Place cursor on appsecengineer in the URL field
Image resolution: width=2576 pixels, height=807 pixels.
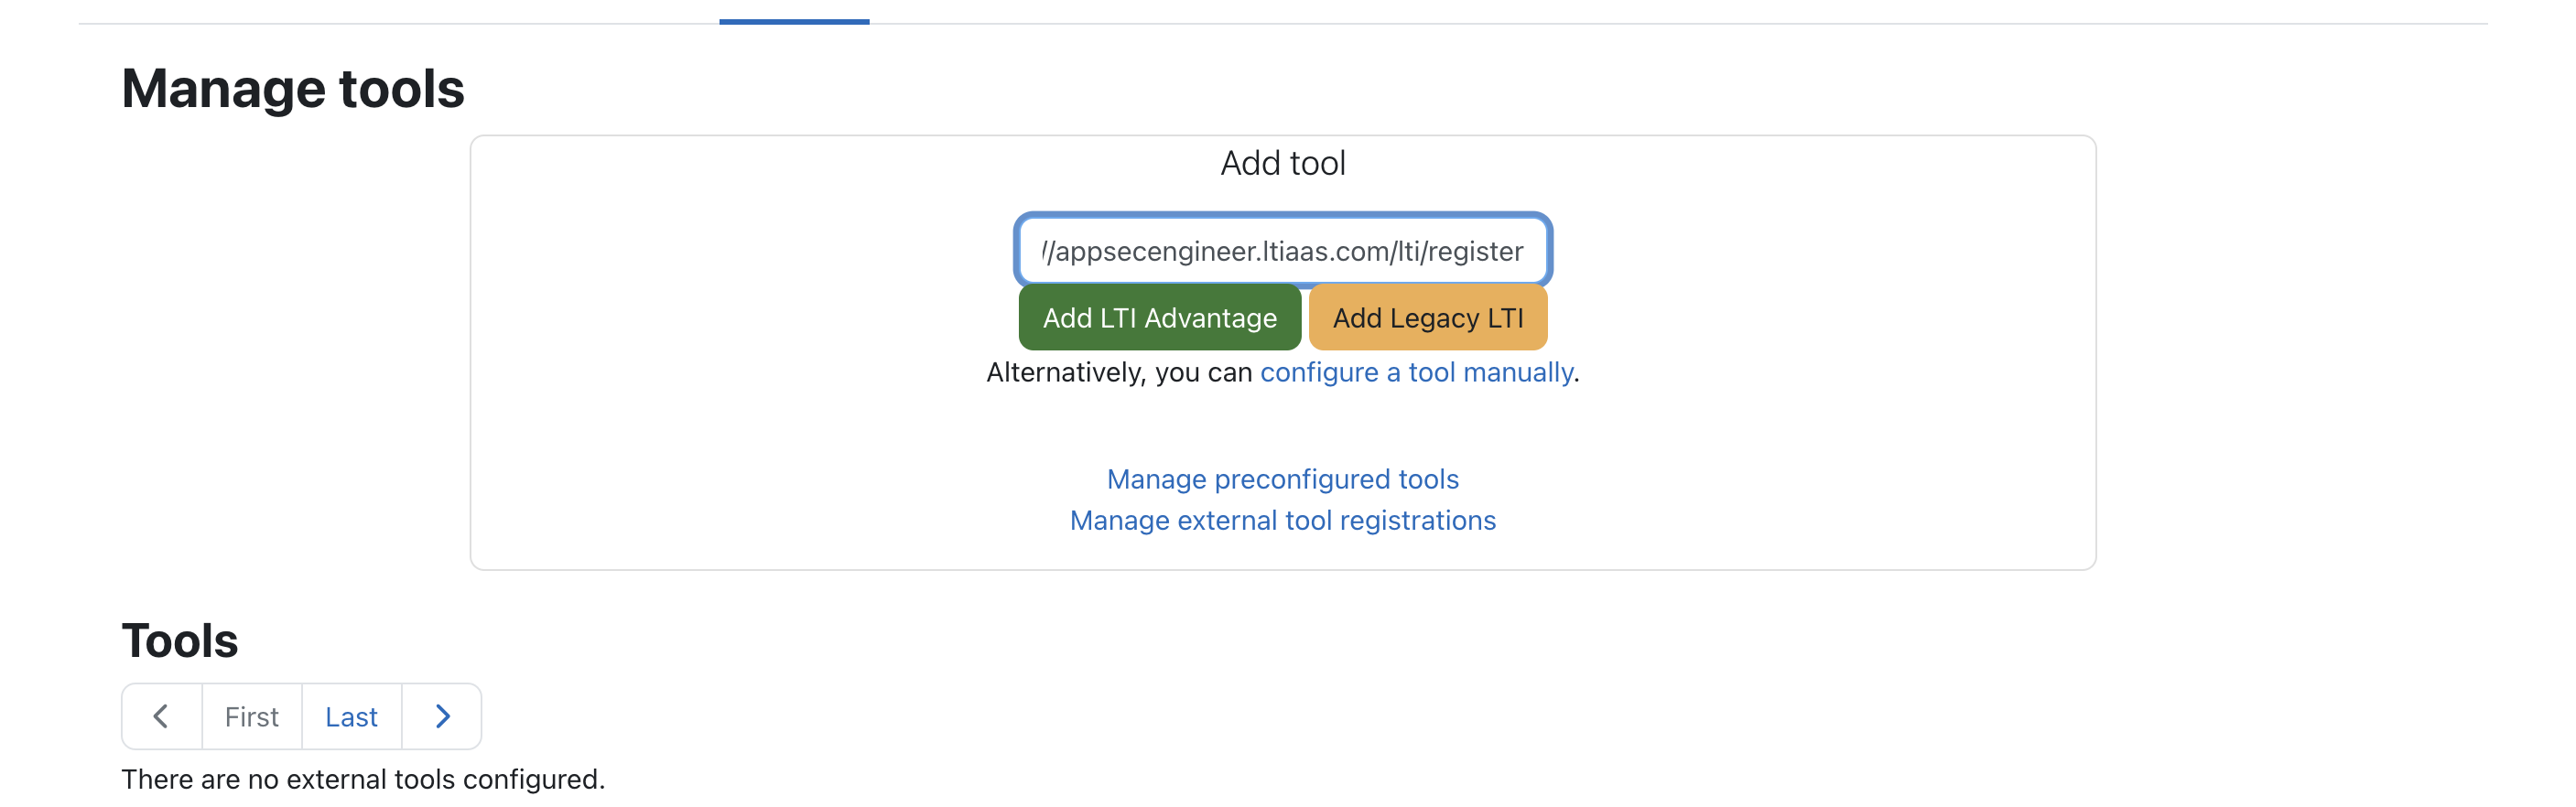[x=1155, y=251]
